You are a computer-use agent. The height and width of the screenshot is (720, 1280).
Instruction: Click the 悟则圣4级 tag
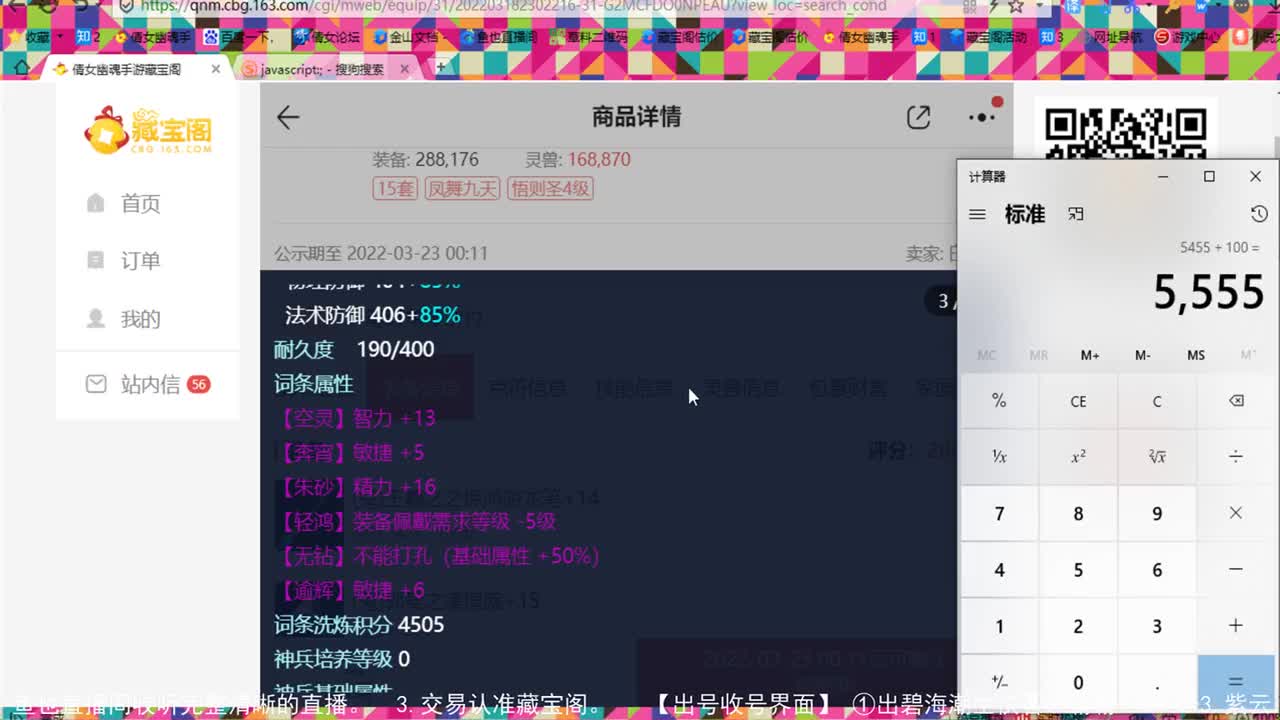point(551,188)
